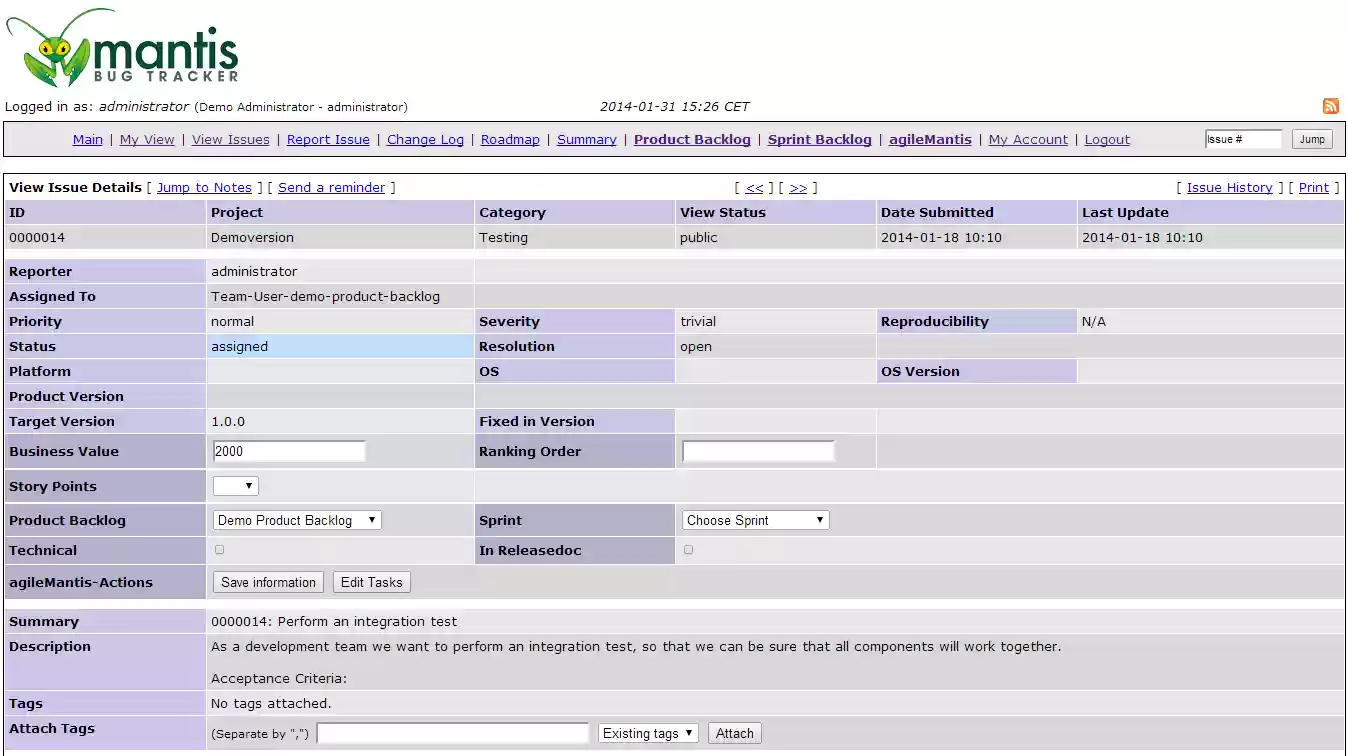Open the Choose Sprint dropdown
Image resolution: width=1348 pixels, height=756 pixels.
pyautogui.click(x=755, y=519)
